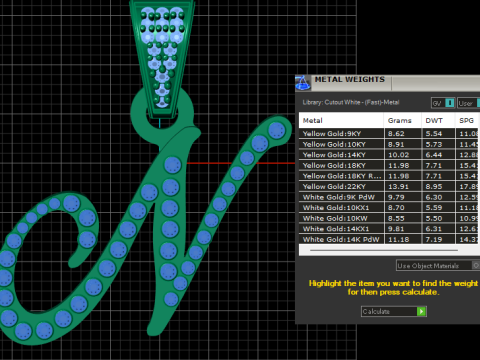This screenshot has width=480, height=360.
Task: Select the Yellow Gold:9KY row
Action: point(389,133)
